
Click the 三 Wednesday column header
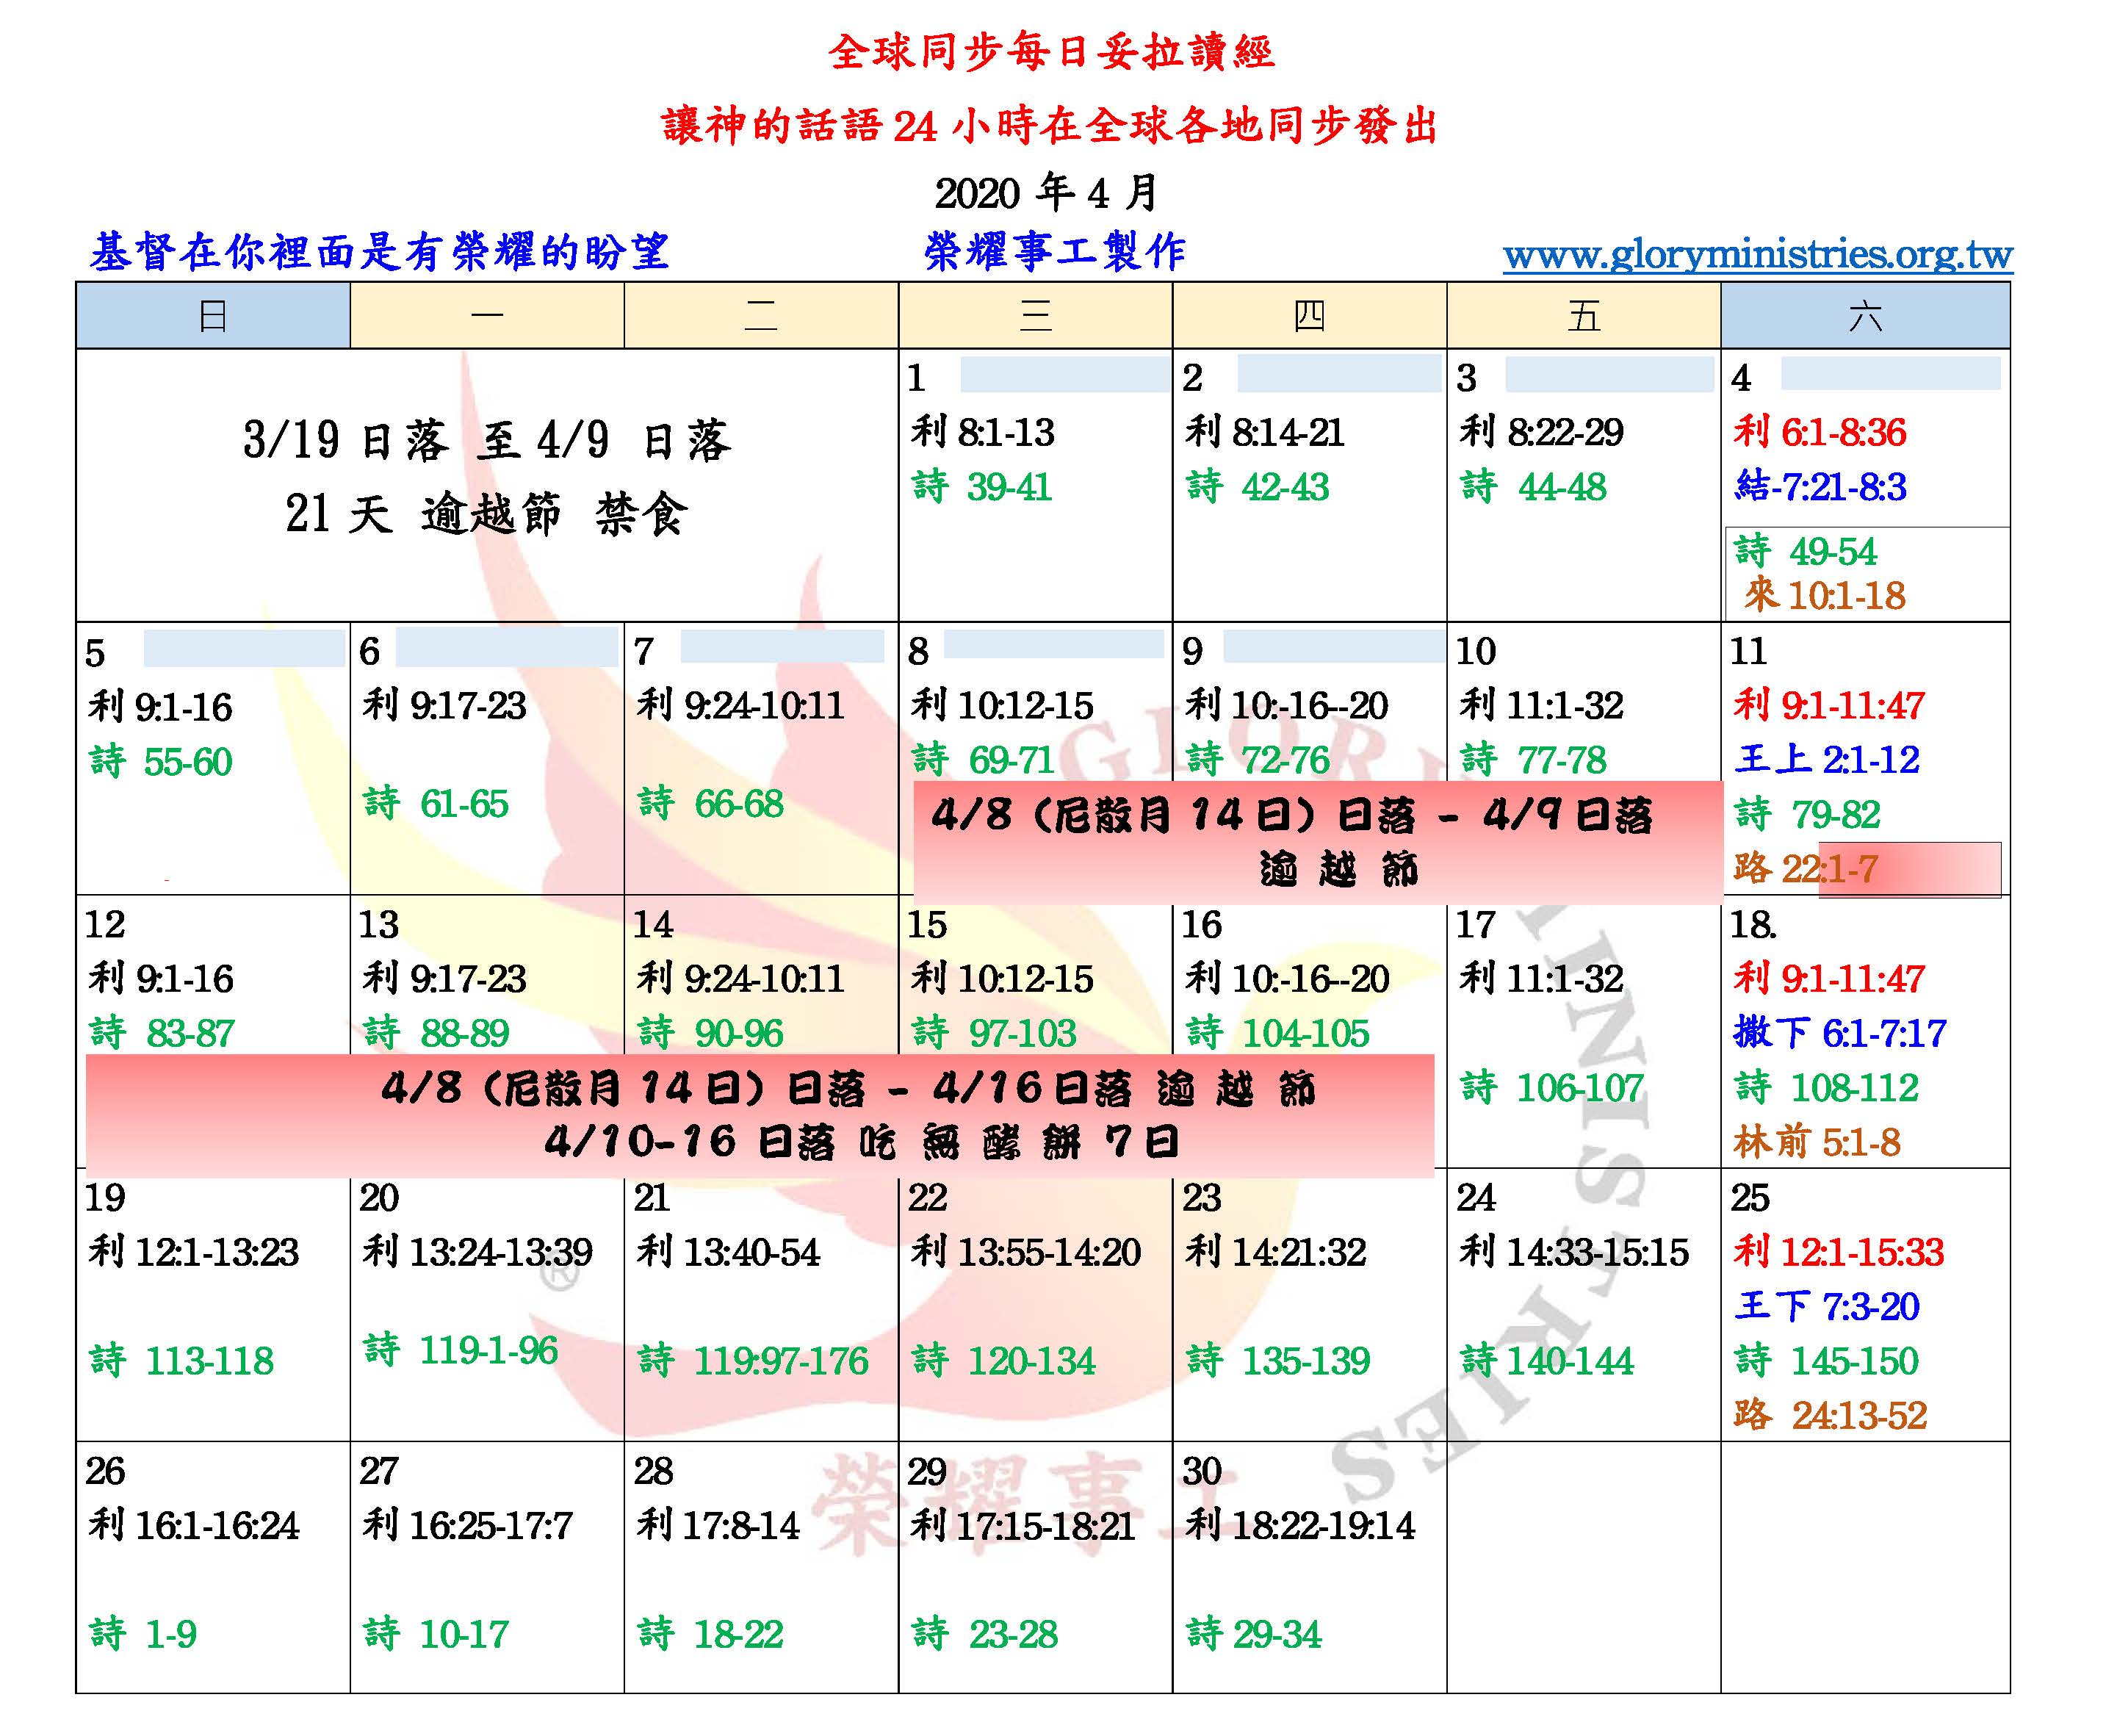(1035, 316)
